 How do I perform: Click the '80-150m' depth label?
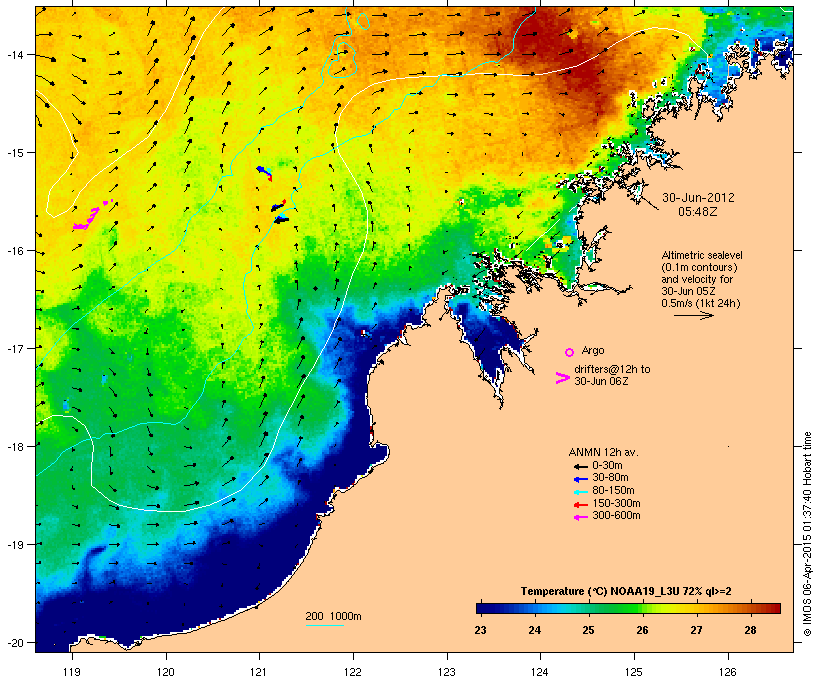(613, 491)
